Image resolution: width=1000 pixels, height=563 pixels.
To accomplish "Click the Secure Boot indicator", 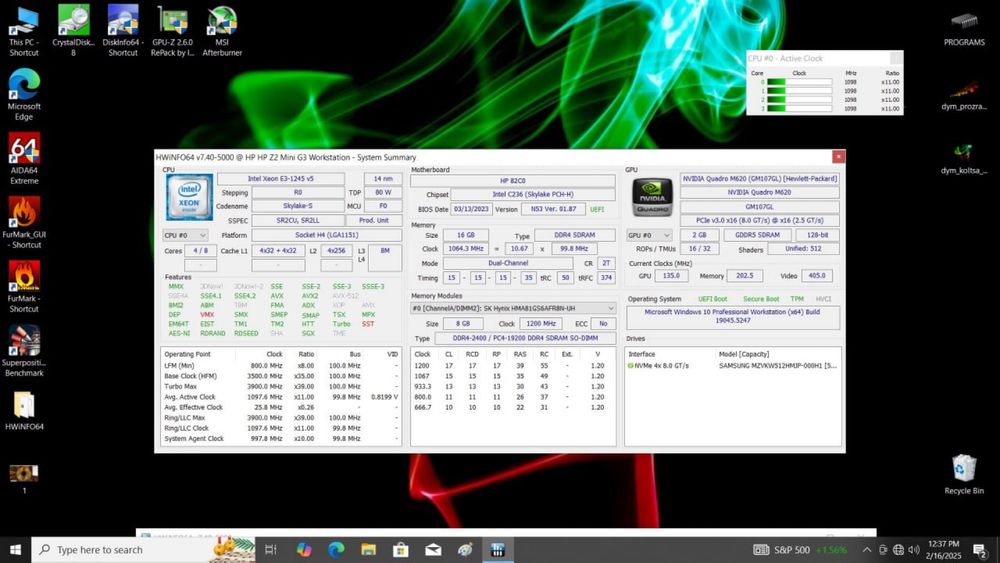I will point(761,299).
